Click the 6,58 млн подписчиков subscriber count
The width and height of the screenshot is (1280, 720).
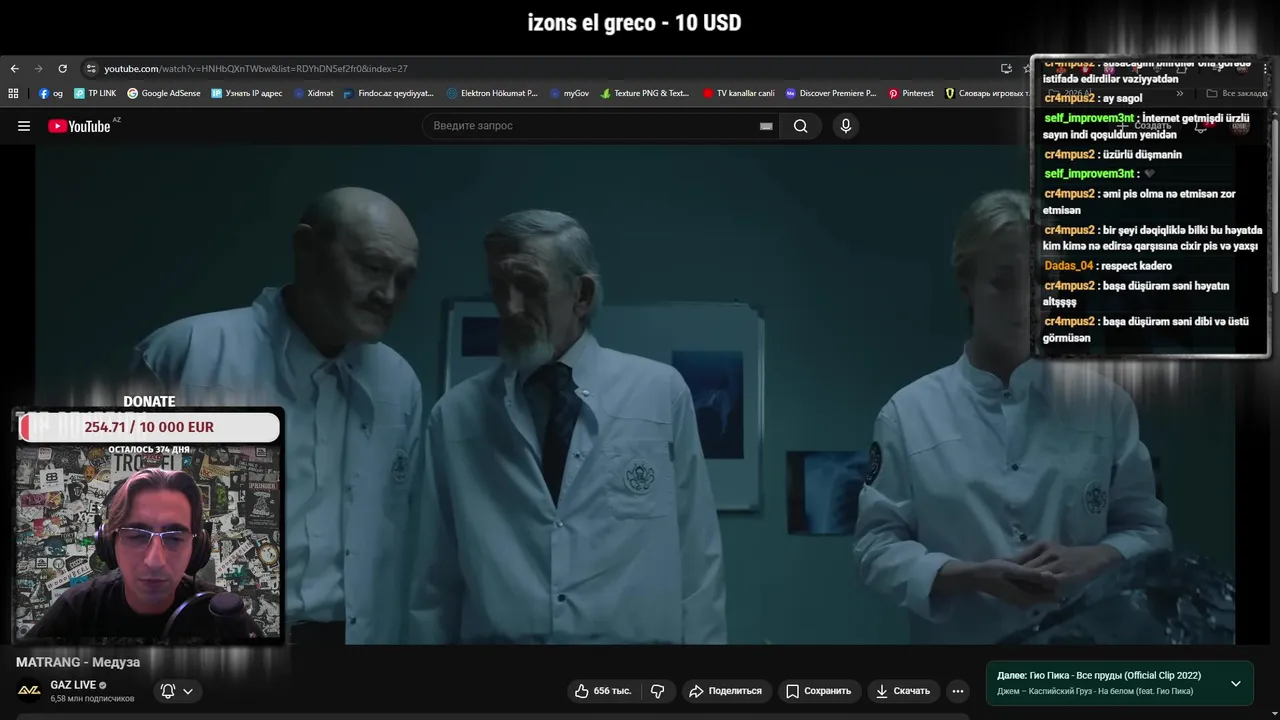tap(92, 699)
